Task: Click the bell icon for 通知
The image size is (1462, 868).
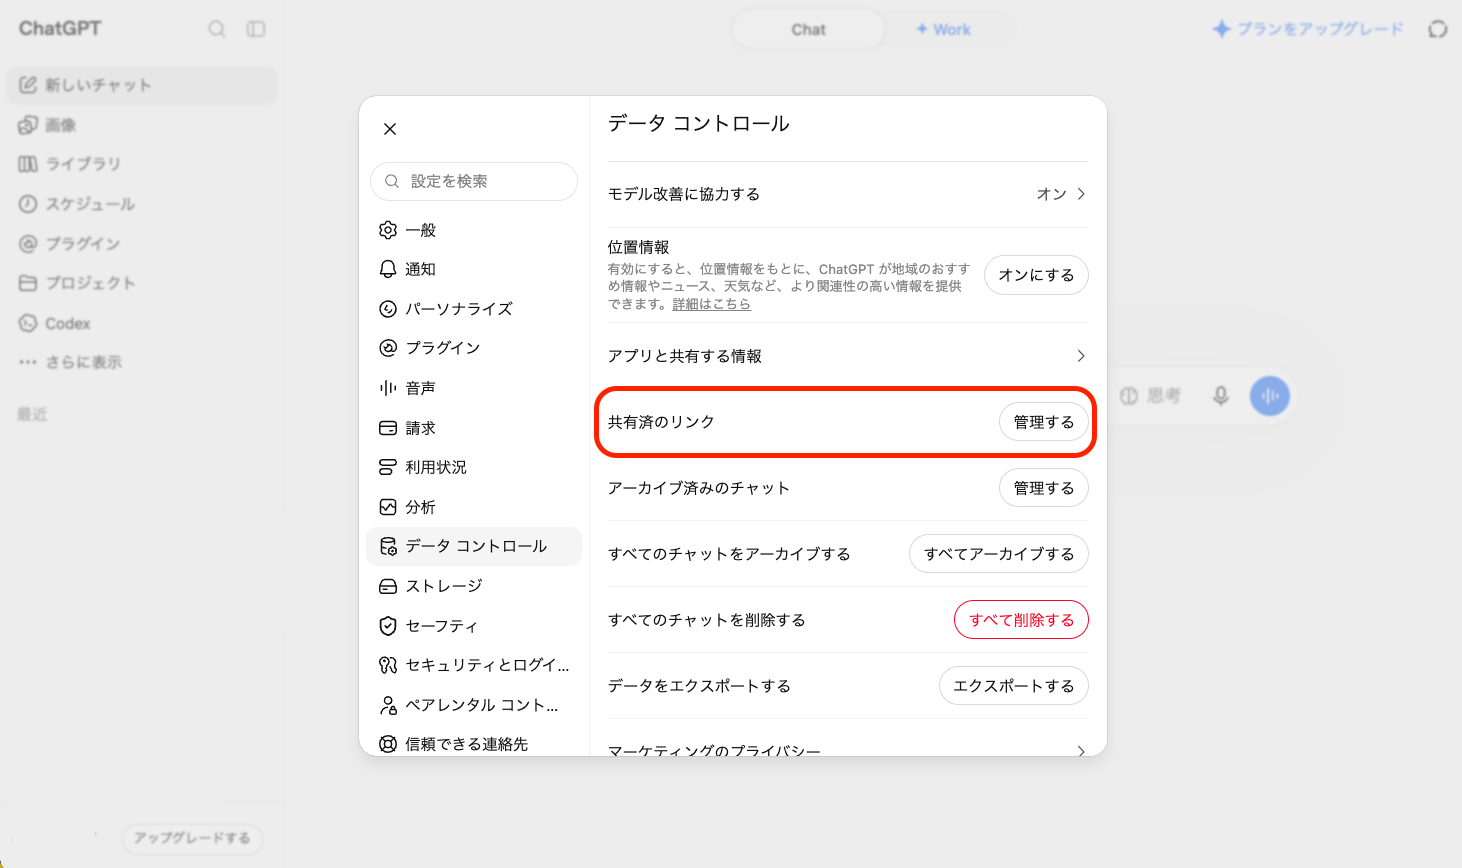Action: coord(388,269)
